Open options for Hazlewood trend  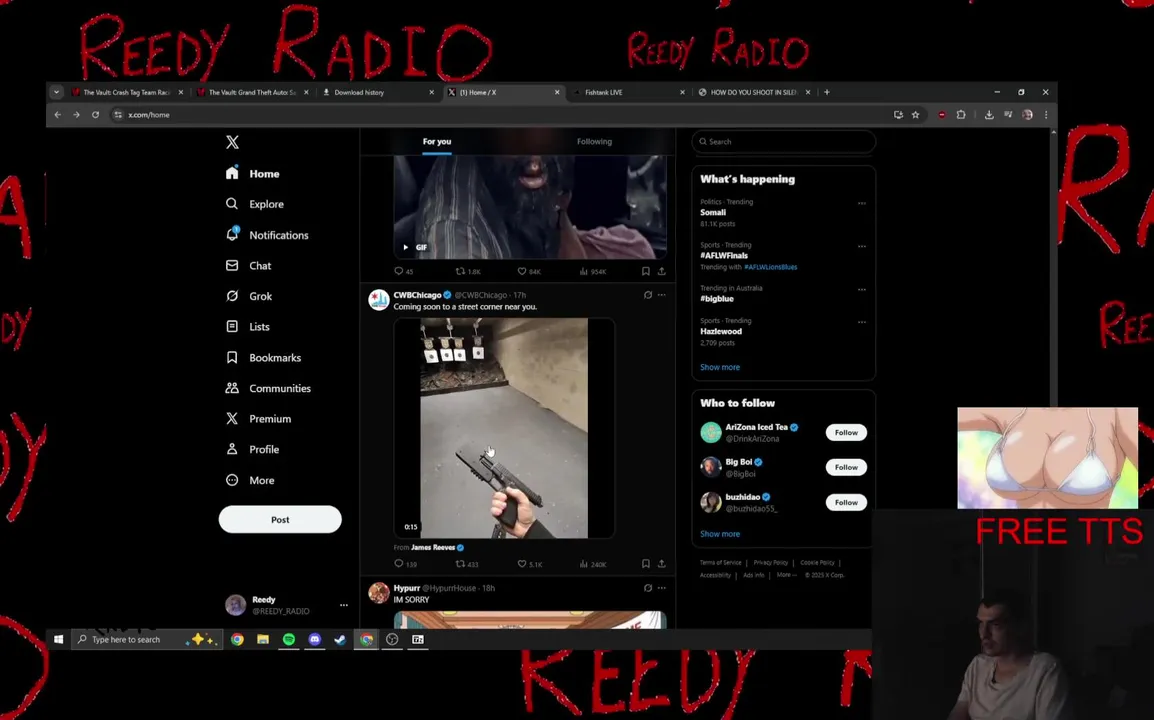click(862, 322)
